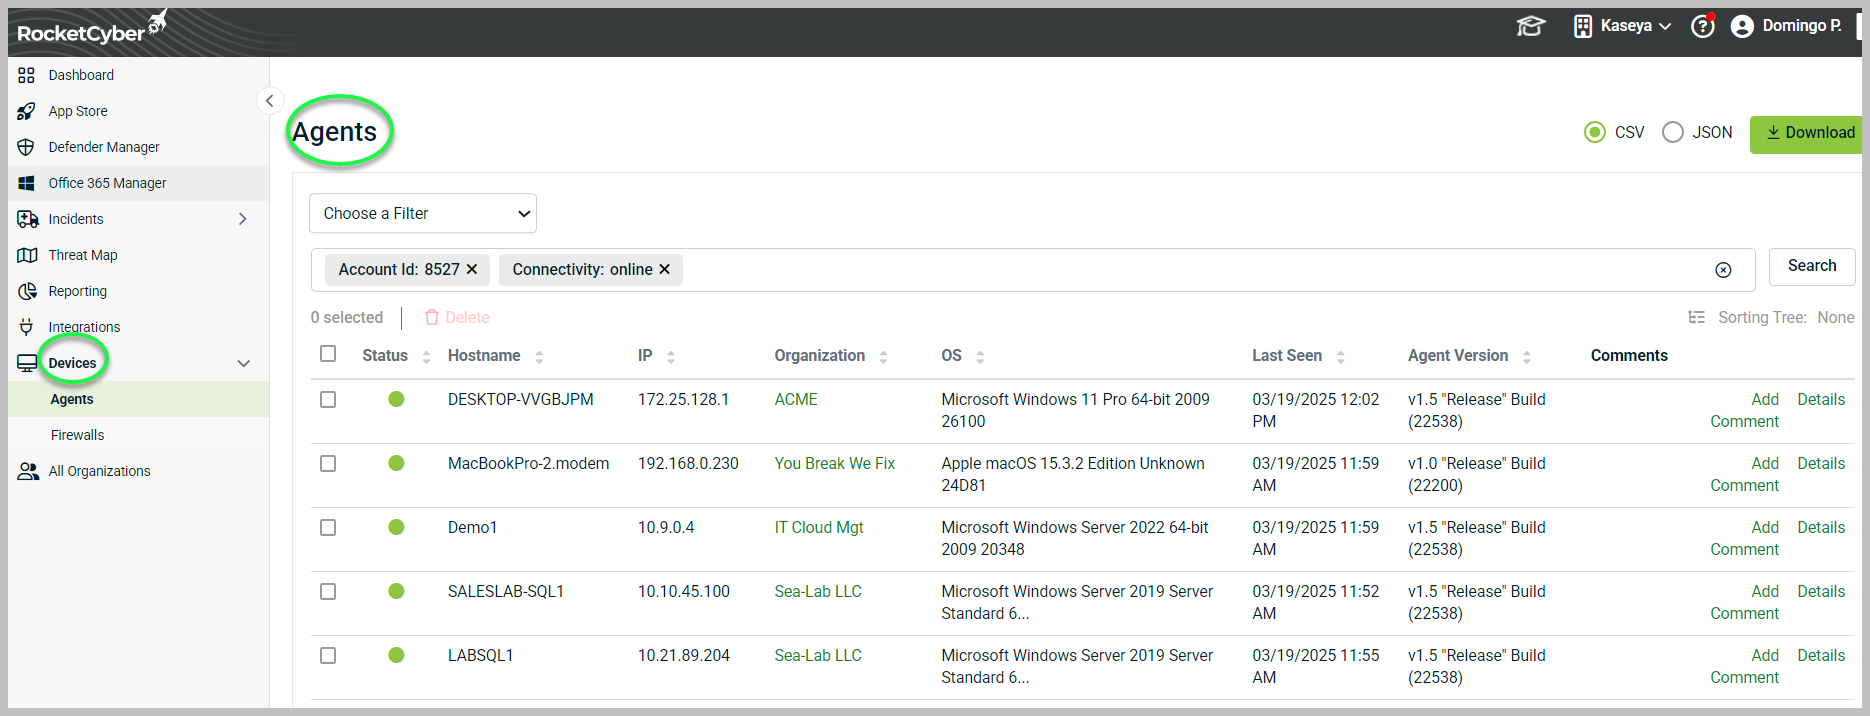Image resolution: width=1870 pixels, height=716 pixels.
Task: Click the Kaseya building icon
Action: 1583,27
